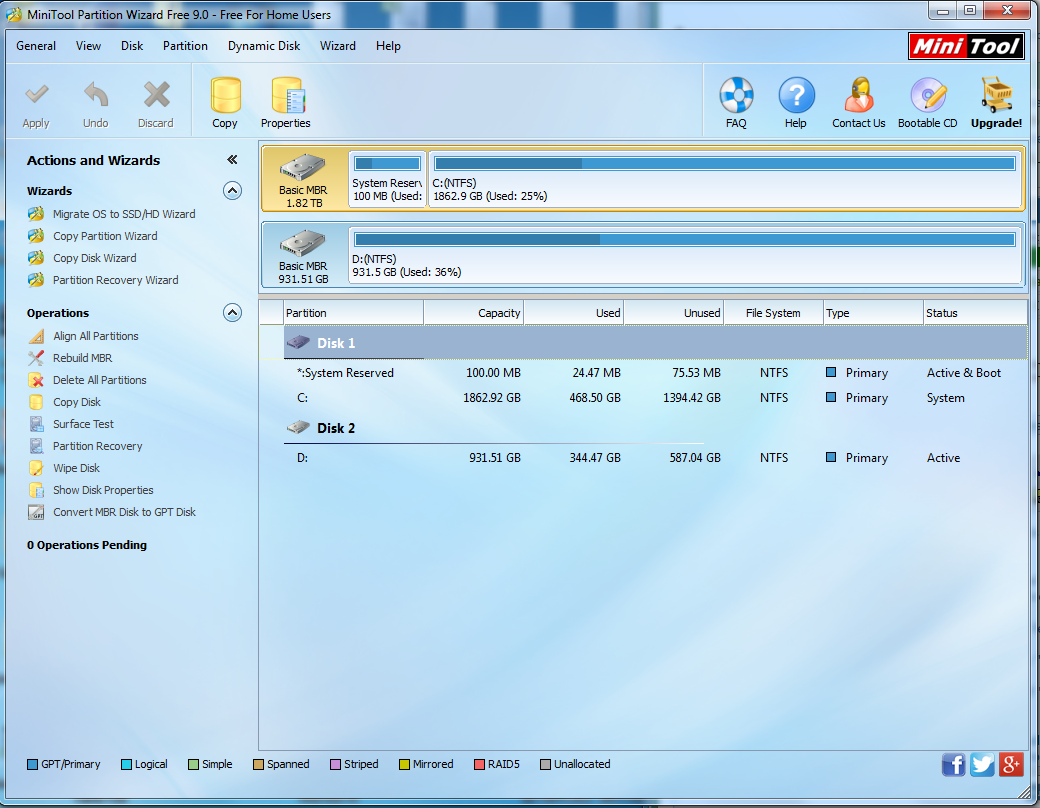Open the Google Plus share icon
Viewport: 1040px width, 808px height.
tap(1011, 764)
